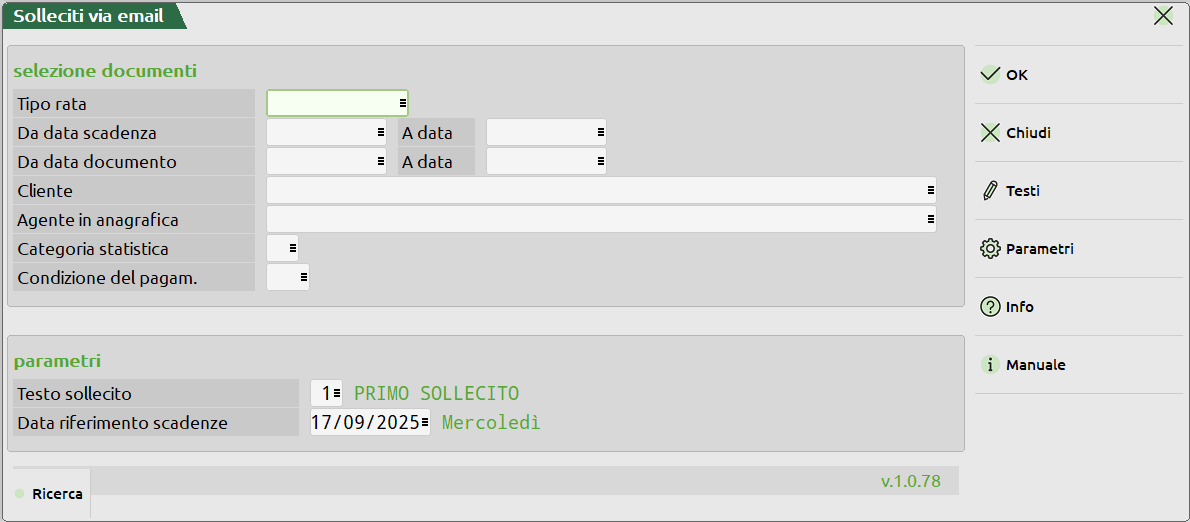Open the Cliente lookup list
Image resolution: width=1190 pixels, height=522 pixels.
pyautogui.click(x=930, y=190)
